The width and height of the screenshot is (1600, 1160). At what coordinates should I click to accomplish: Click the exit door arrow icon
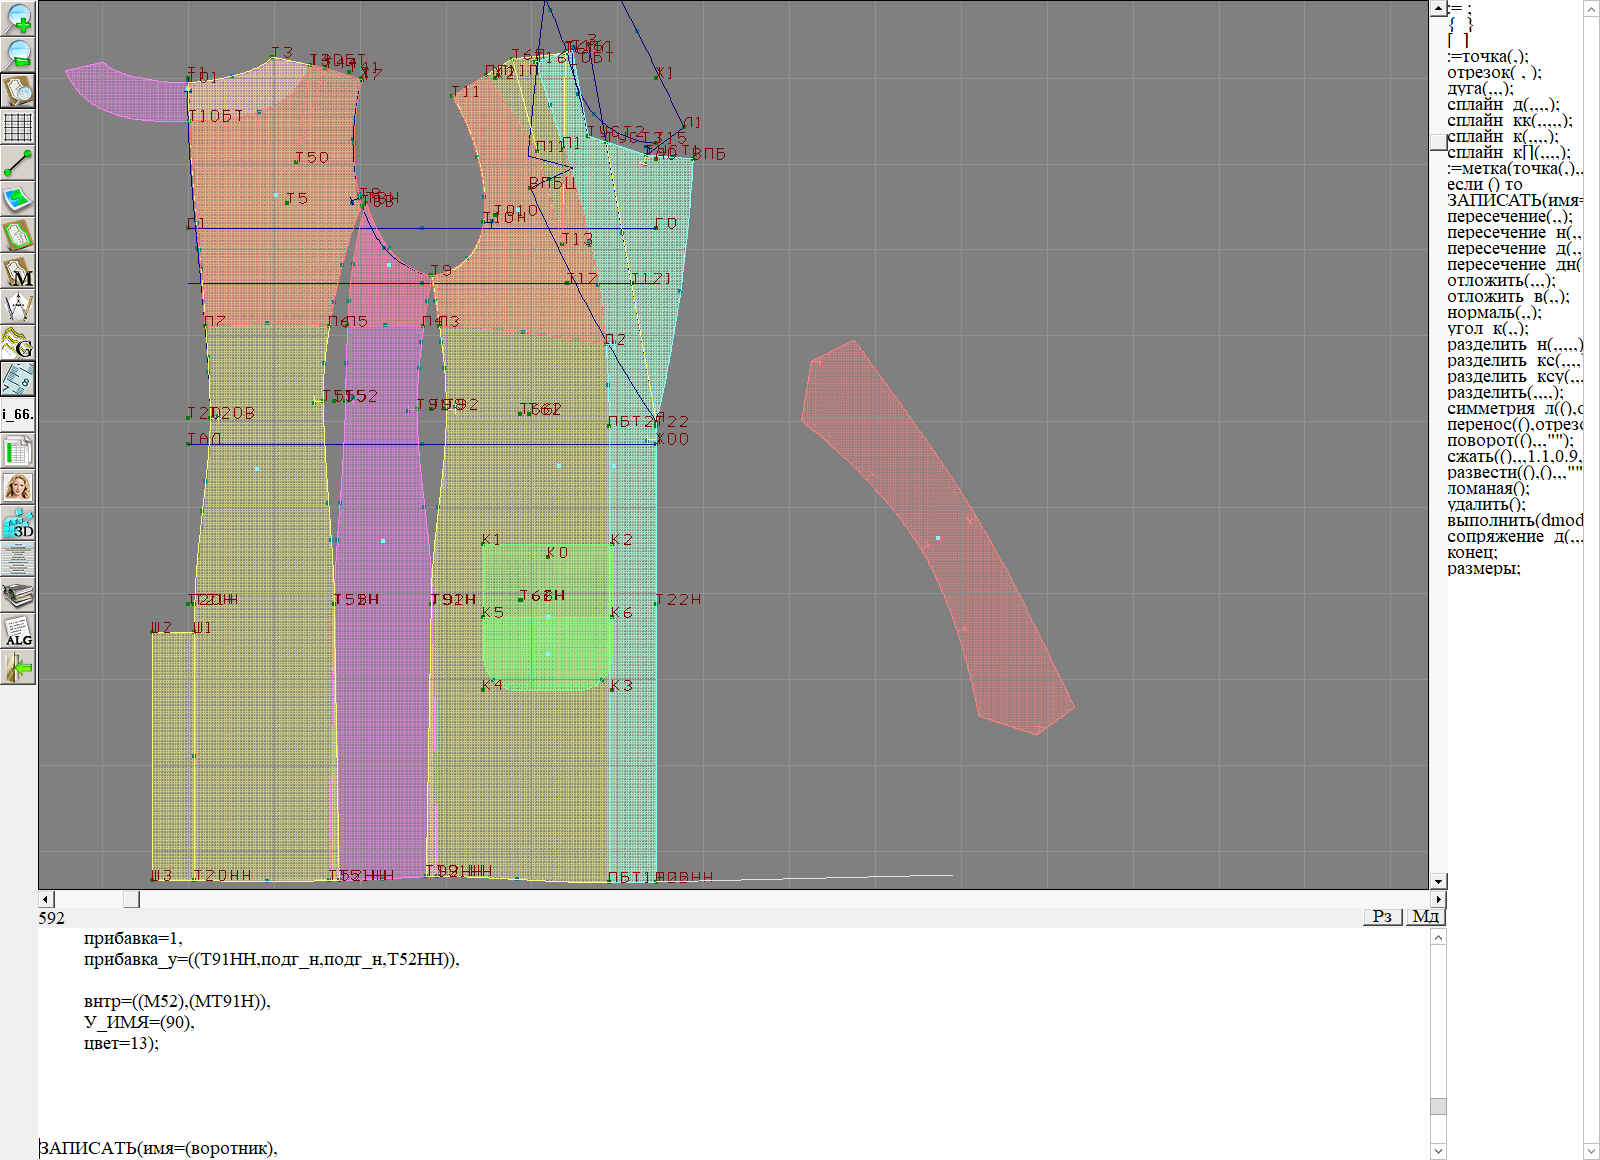[18, 667]
